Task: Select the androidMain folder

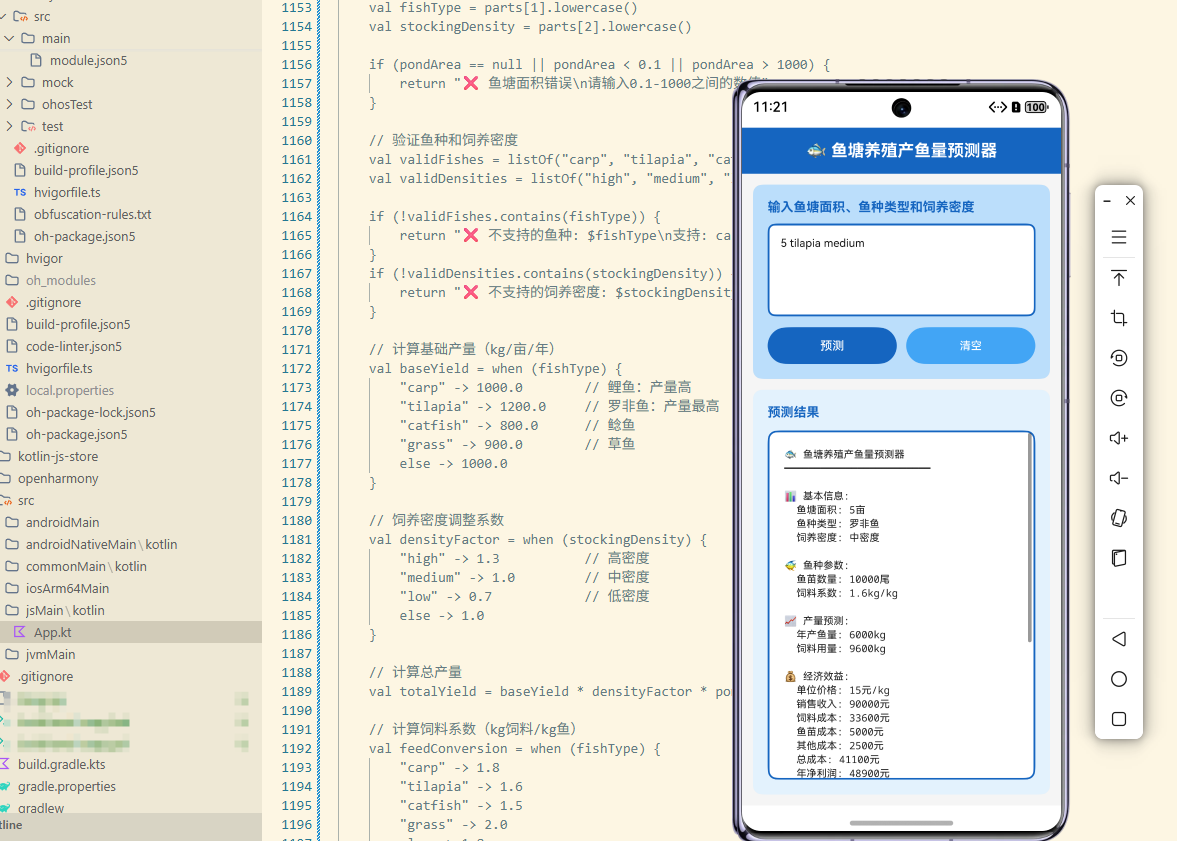Action: [62, 523]
